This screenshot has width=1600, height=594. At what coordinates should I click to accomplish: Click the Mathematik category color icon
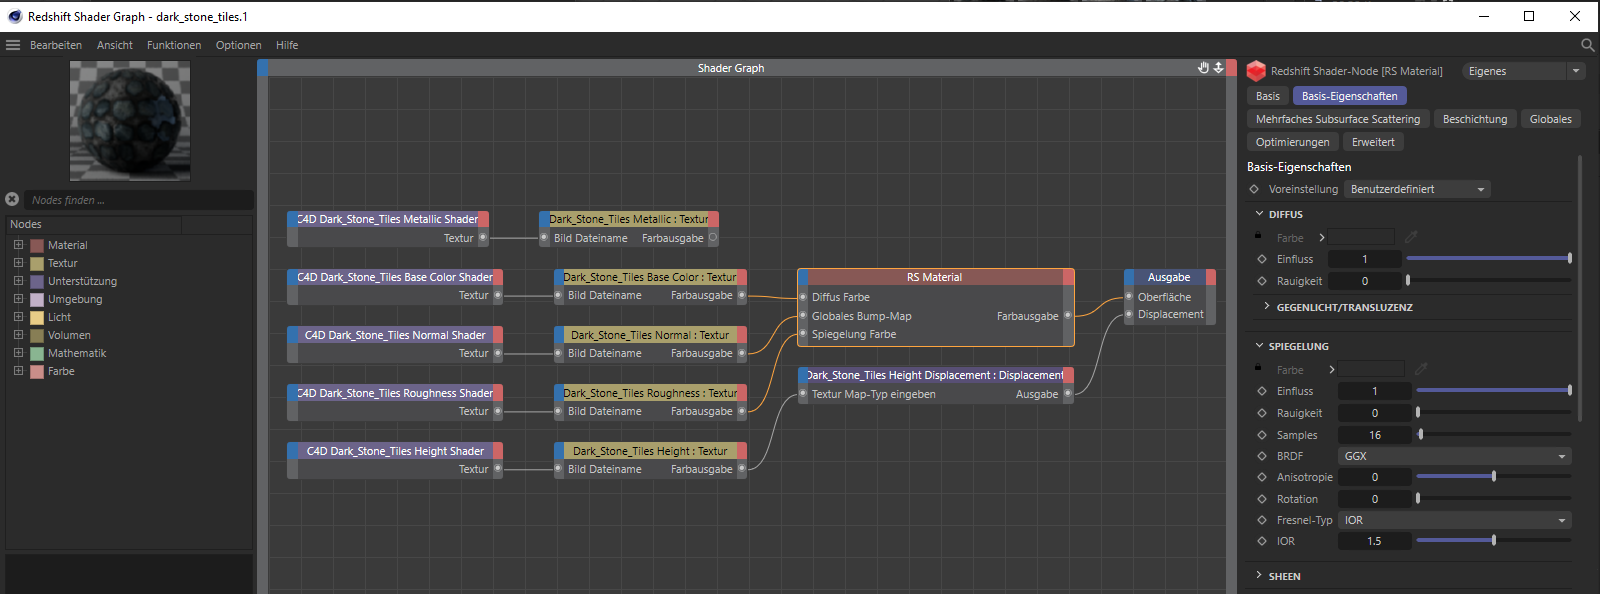37,353
